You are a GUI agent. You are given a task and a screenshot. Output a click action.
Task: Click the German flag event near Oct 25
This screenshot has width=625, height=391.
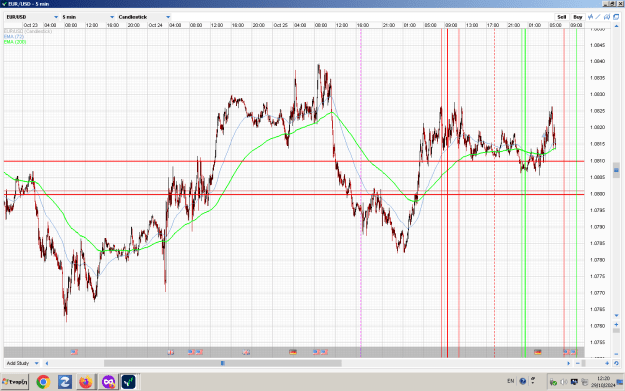click(293, 352)
